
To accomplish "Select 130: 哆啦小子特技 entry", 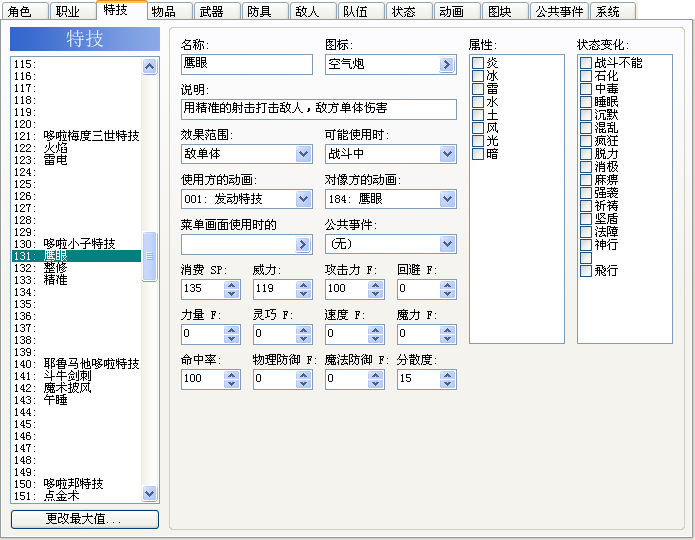I will (x=76, y=244).
